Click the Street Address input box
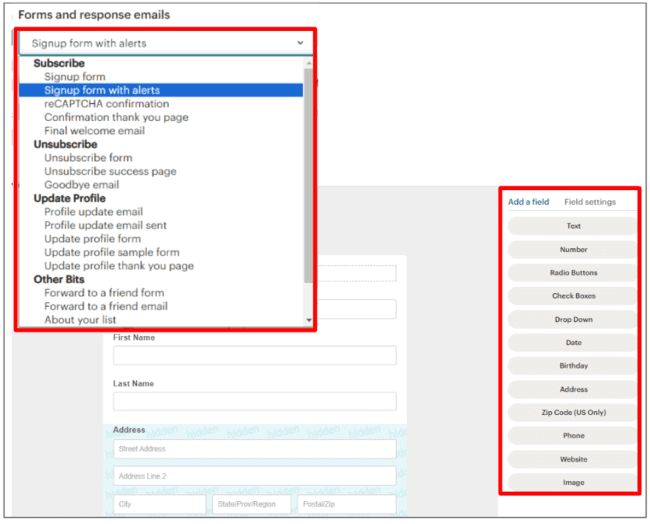 click(254, 449)
